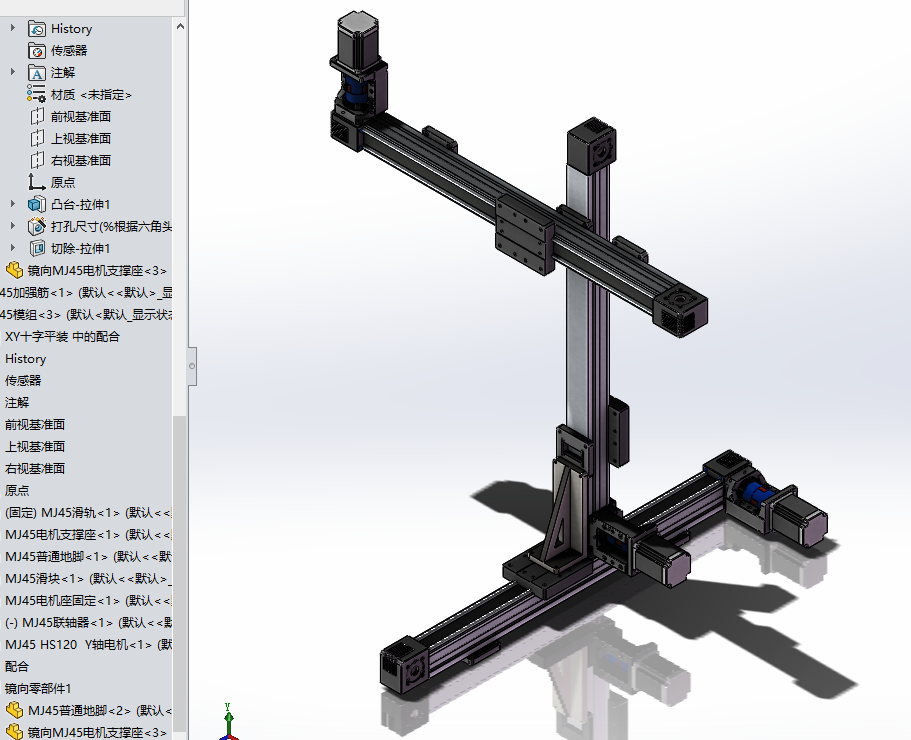Image resolution: width=911 pixels, height=740 pixels.
Task: Click the part icon next to 镜向MJ45电机支撑座<3> below 切除-拉伸1
Action: [x=15, y=271]
